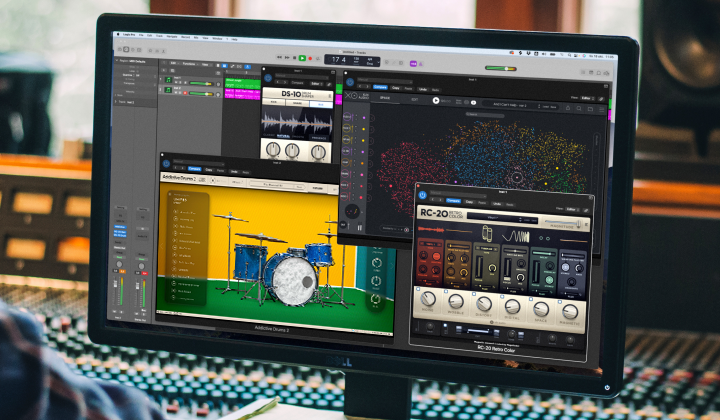Mute the first track

pyautogui.click(x=176, y=83)
